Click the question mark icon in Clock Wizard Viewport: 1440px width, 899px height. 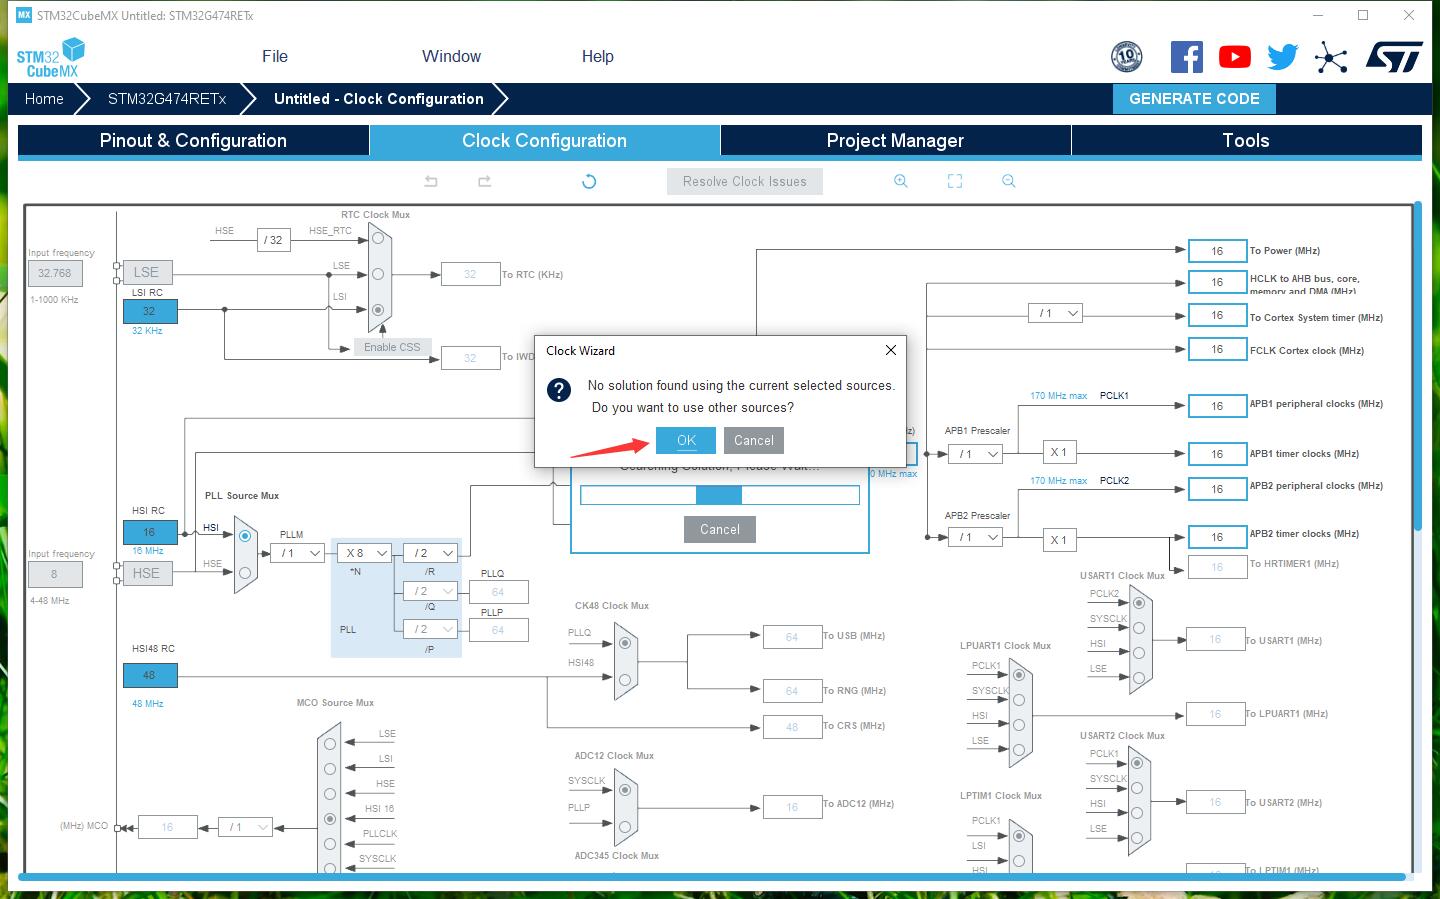click(x=559, y=390)
